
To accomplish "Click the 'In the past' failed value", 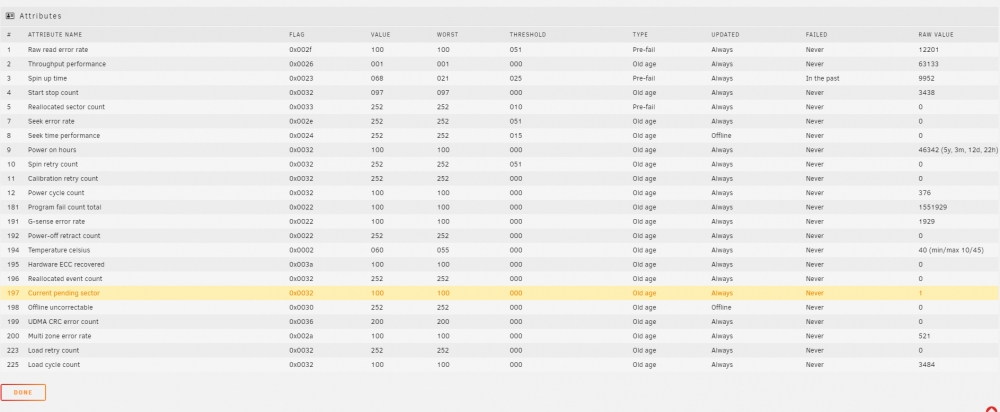I will tap(823, 78).
